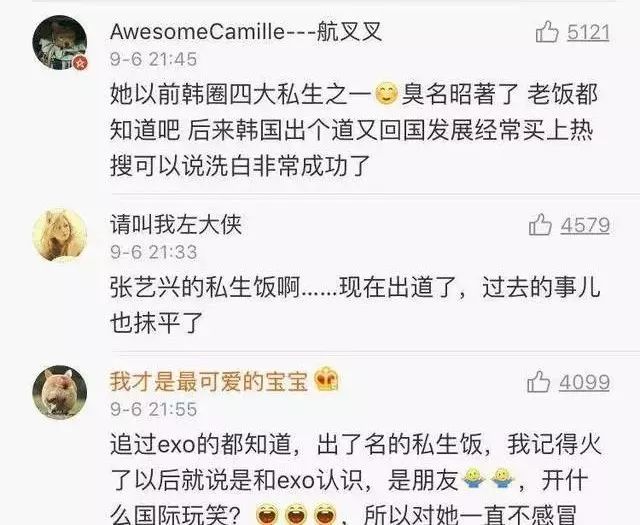Click like count 4099
This screenshot has height=525, width=640.
[584, 383]
